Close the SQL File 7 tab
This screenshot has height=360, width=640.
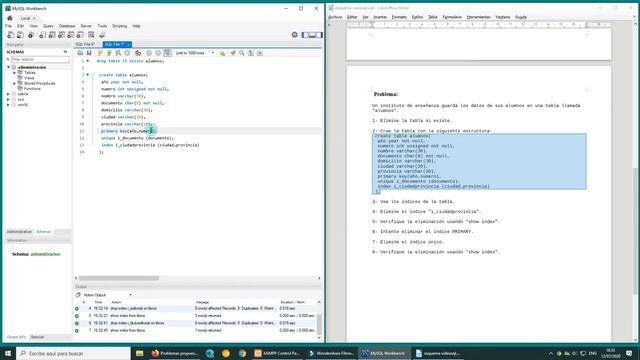(128, 44)
